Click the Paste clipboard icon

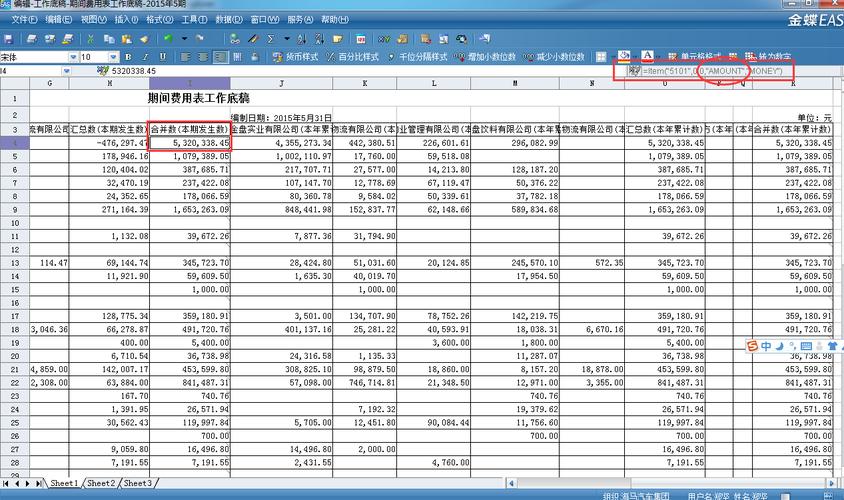point(126,39)
